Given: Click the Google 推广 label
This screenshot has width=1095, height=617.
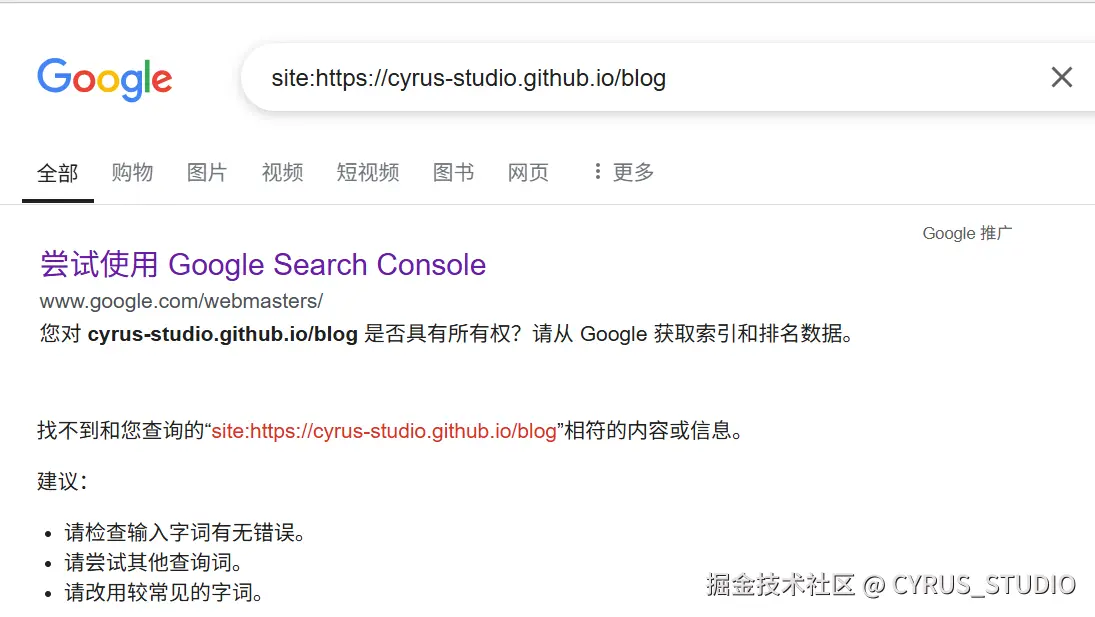Looking at the screenshot, I should pyautogui.click(x=967, y=233).
